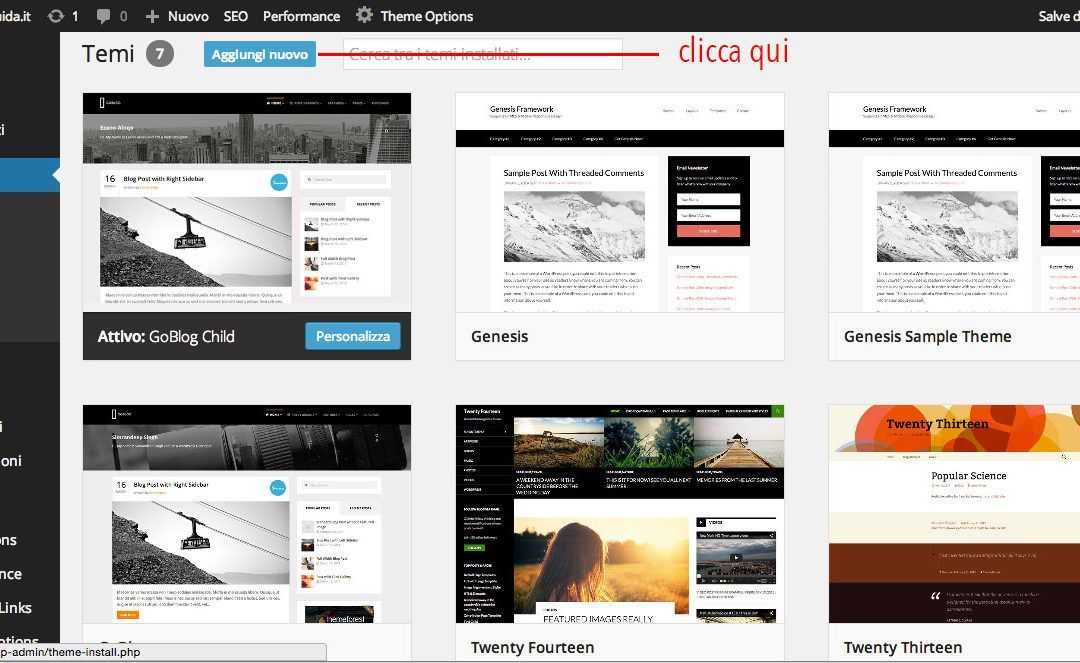Open the second GoBlog theme screenshot with camera lens
The width and height of the screenshot is (1080, 663).
click(x=247, y=514)
